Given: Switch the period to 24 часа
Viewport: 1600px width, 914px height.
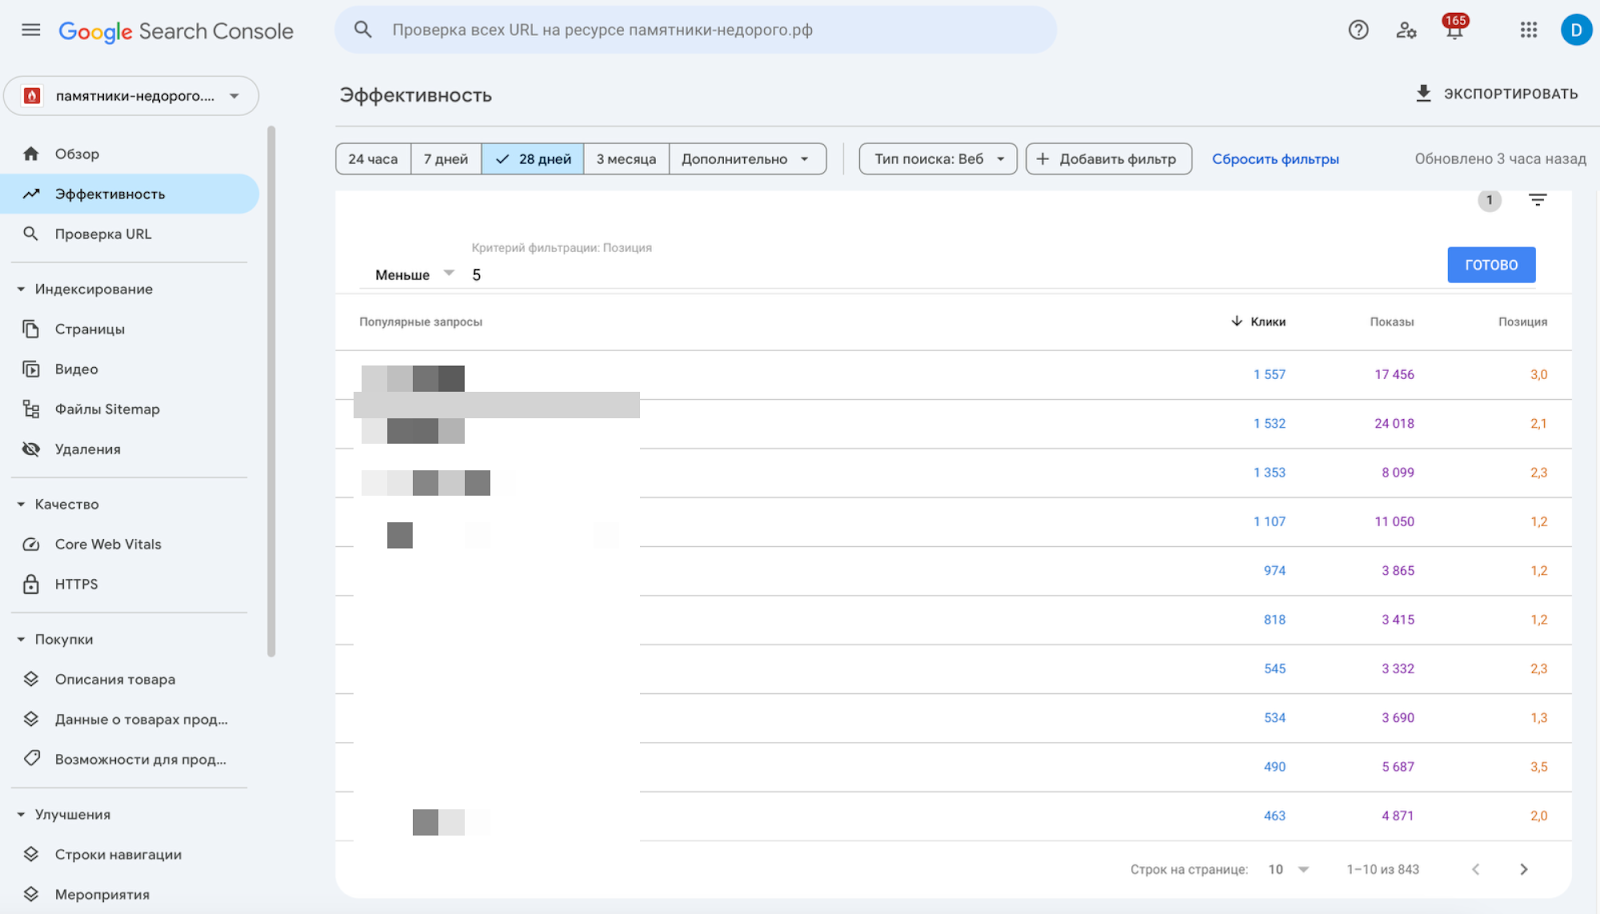Looking at the screenshot, I should pos(372,158).
